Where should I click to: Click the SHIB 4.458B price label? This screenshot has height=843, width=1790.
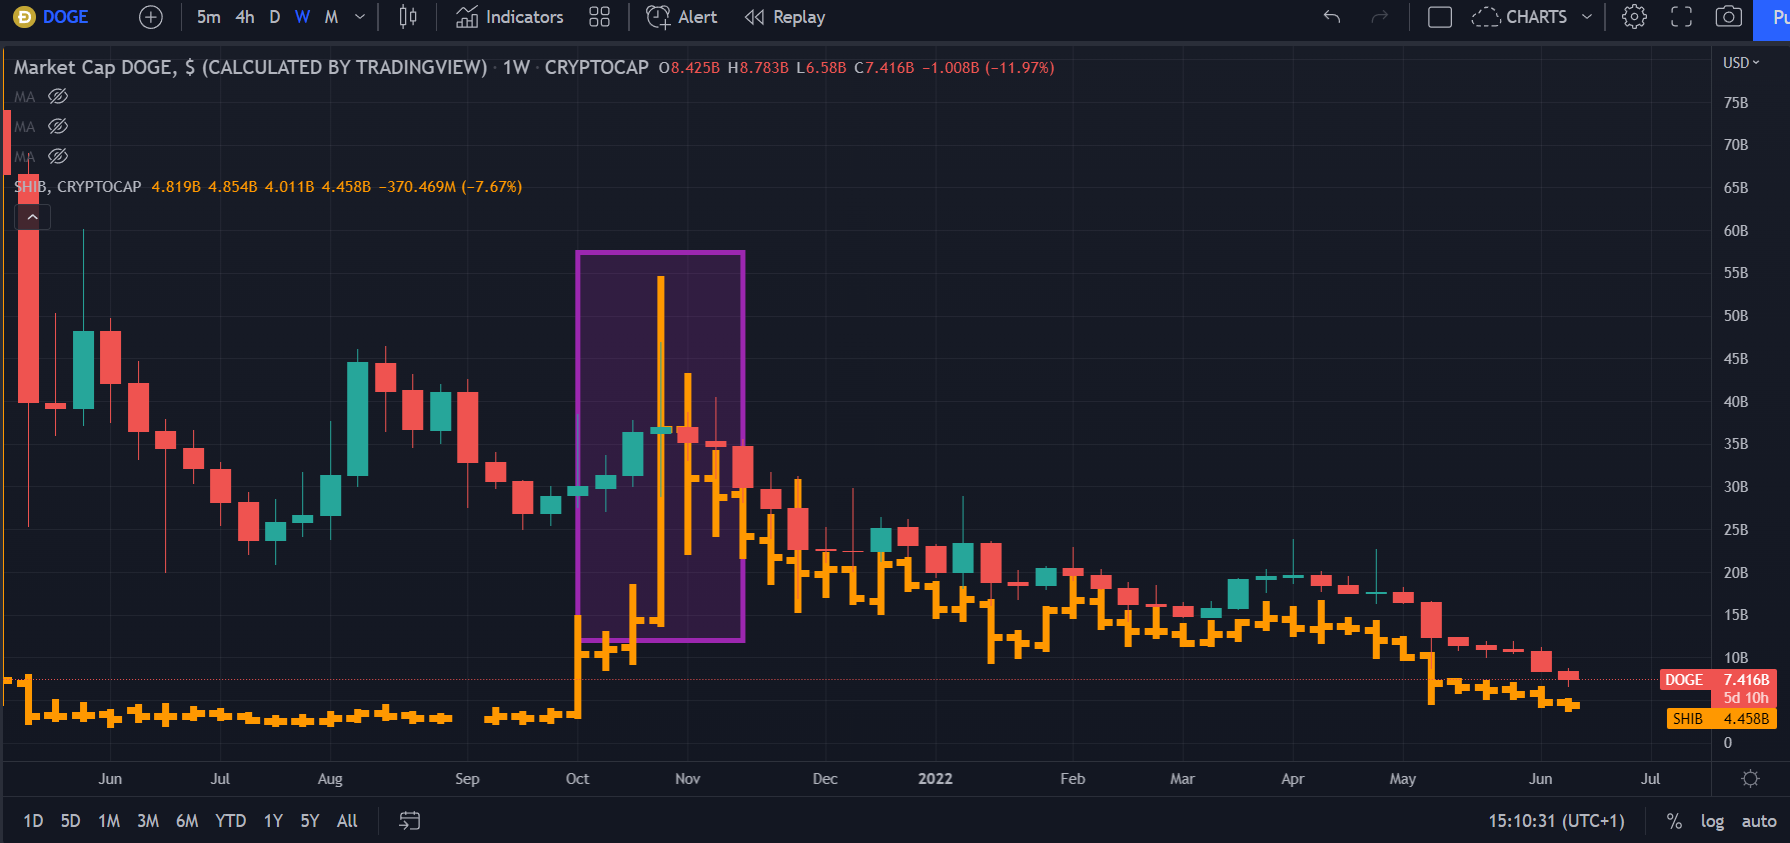coord(1721,718)
